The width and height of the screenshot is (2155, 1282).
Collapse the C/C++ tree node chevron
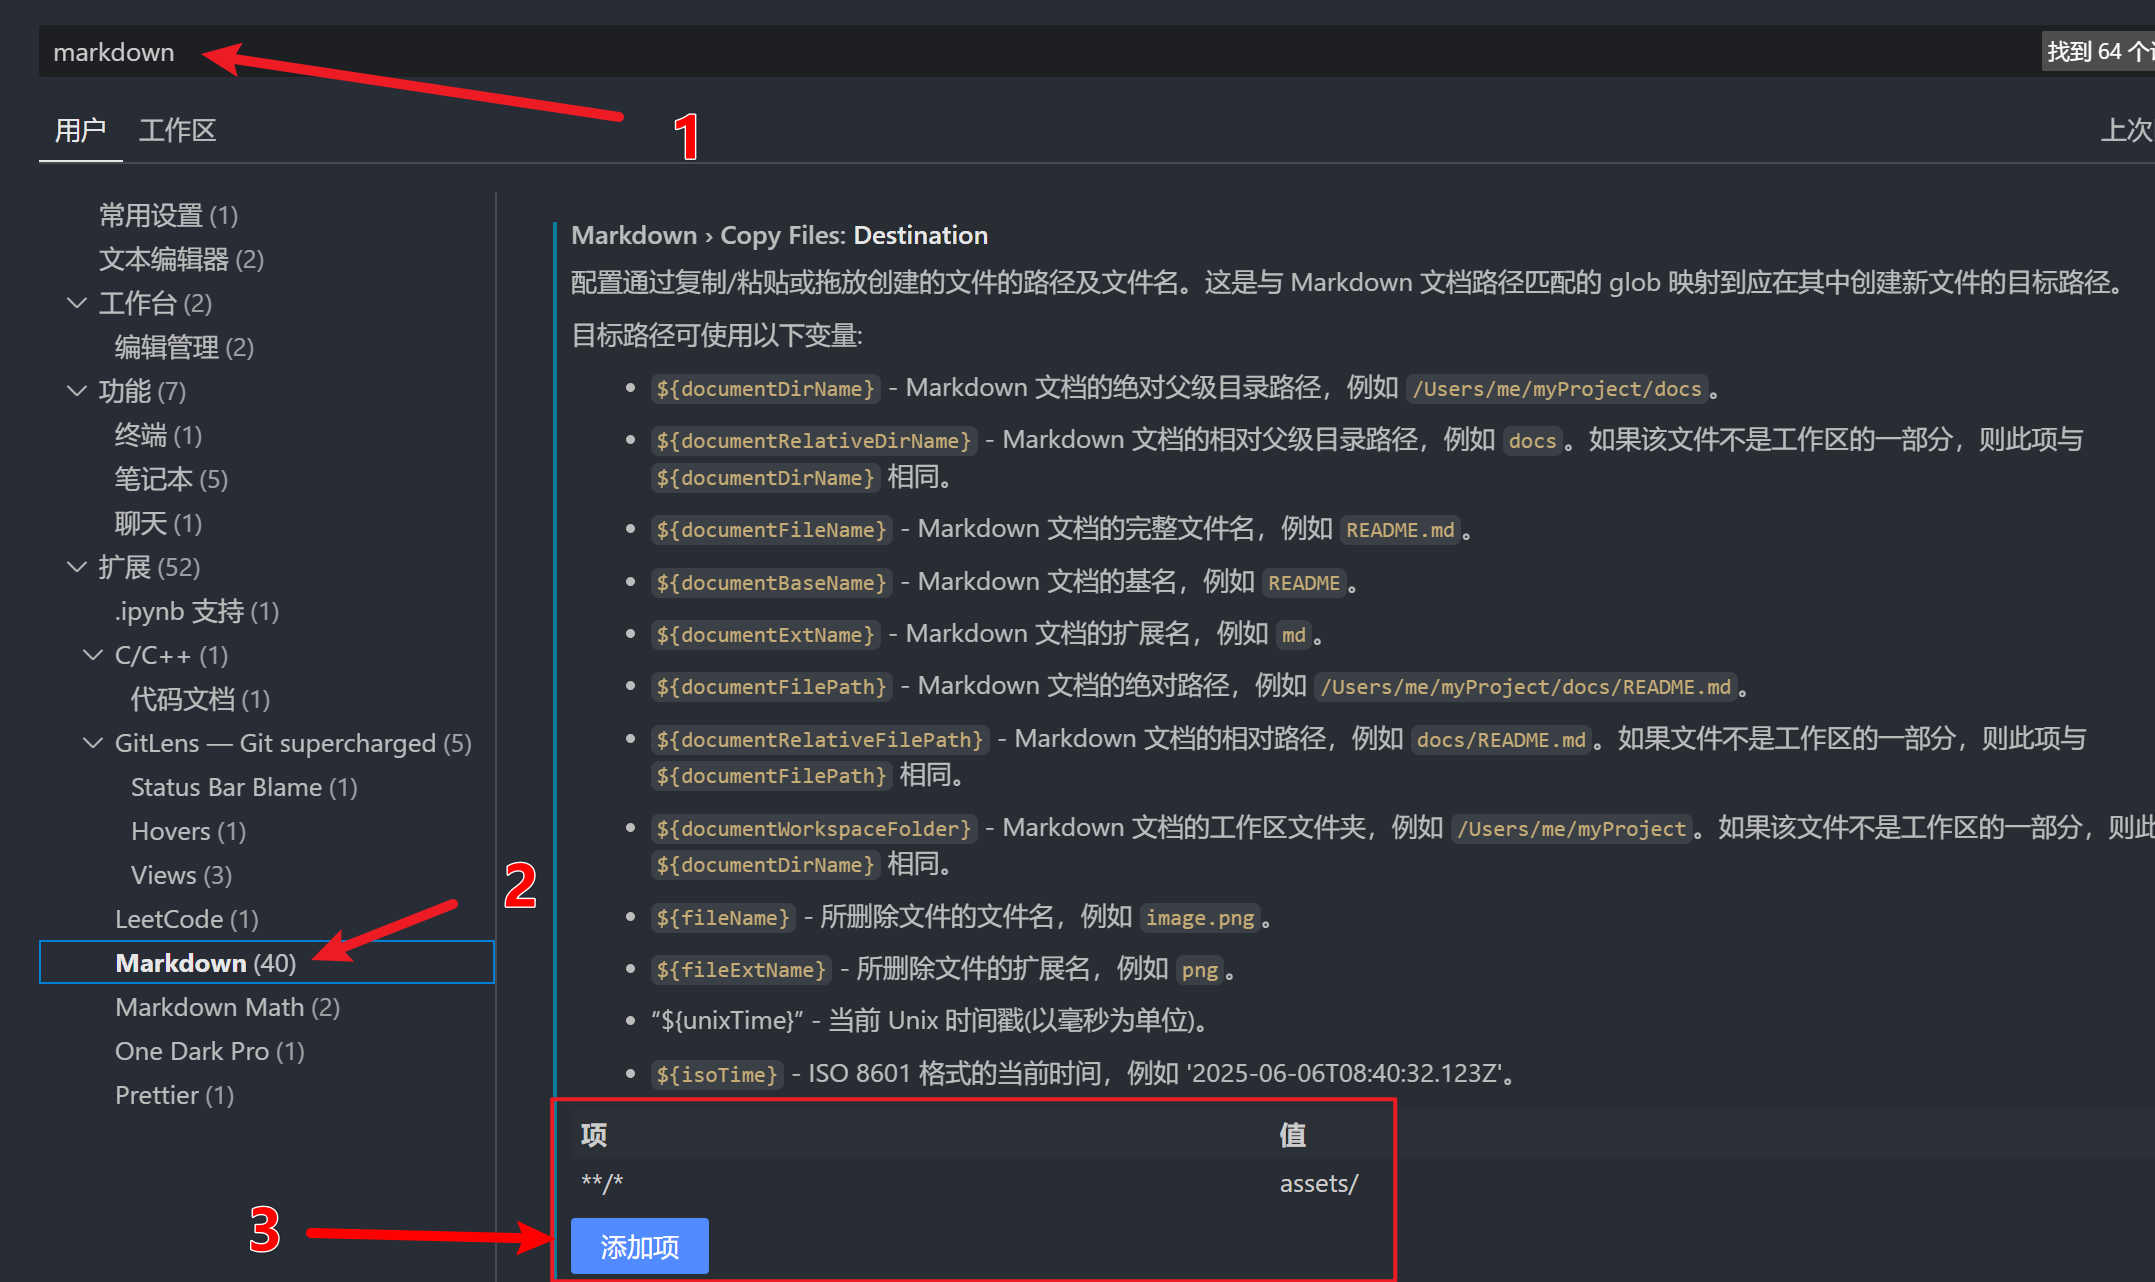tap(93, 655)
